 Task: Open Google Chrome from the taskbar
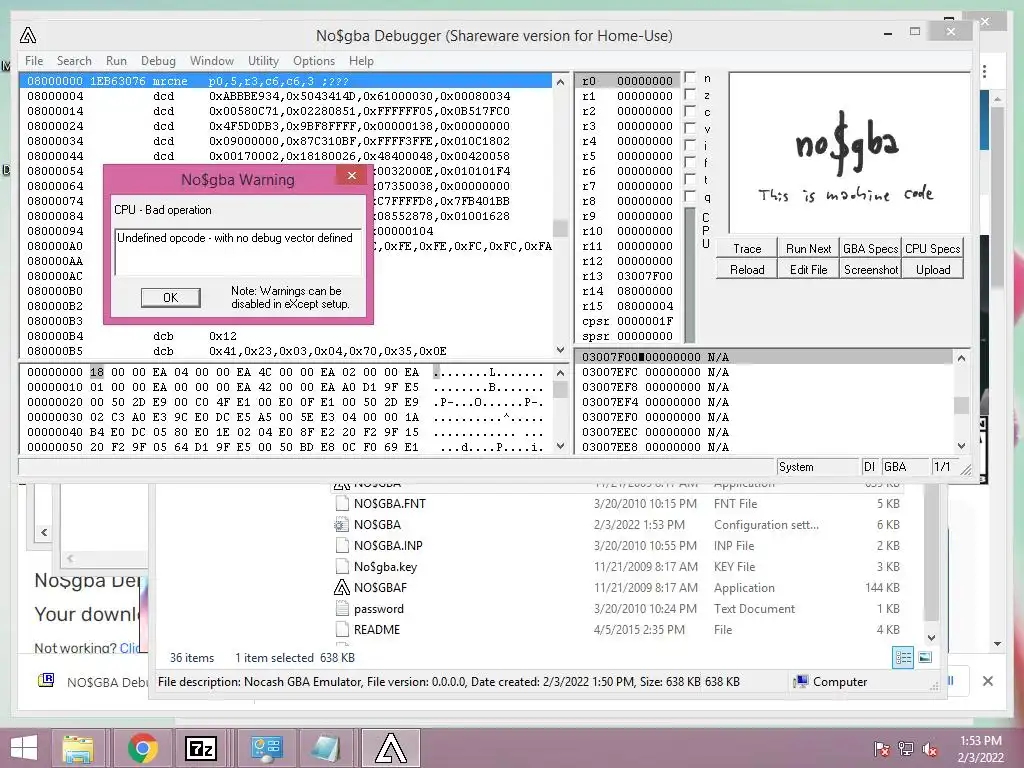[142, 748]
